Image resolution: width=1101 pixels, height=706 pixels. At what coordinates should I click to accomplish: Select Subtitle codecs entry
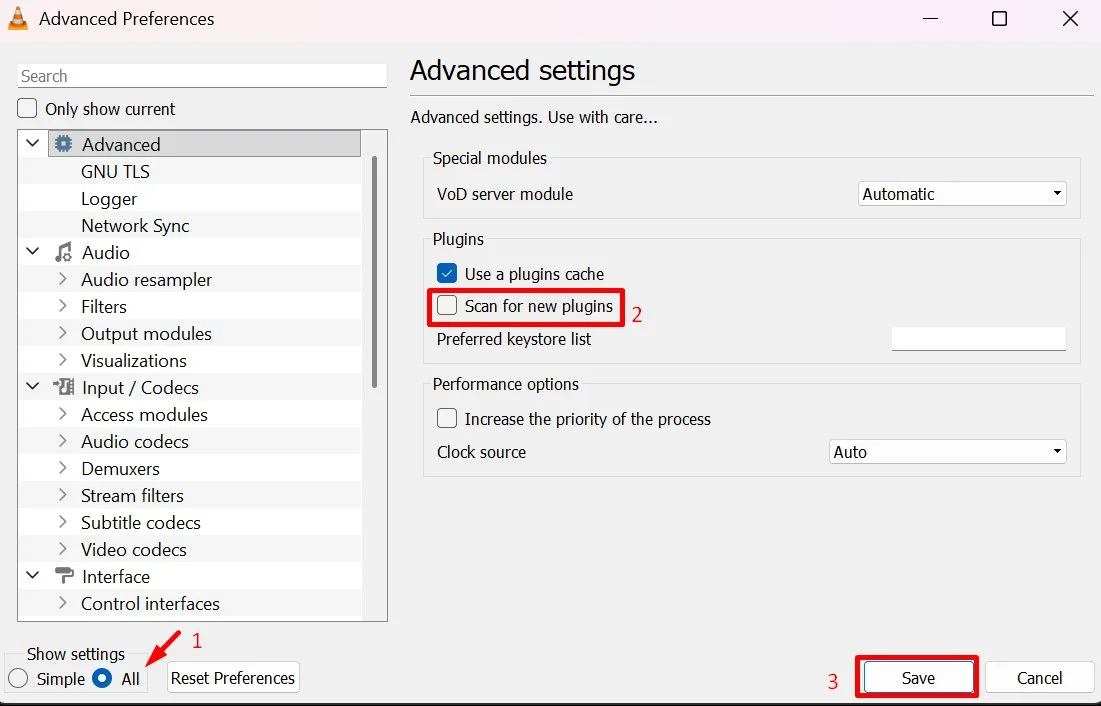click(x=140, y=523)
